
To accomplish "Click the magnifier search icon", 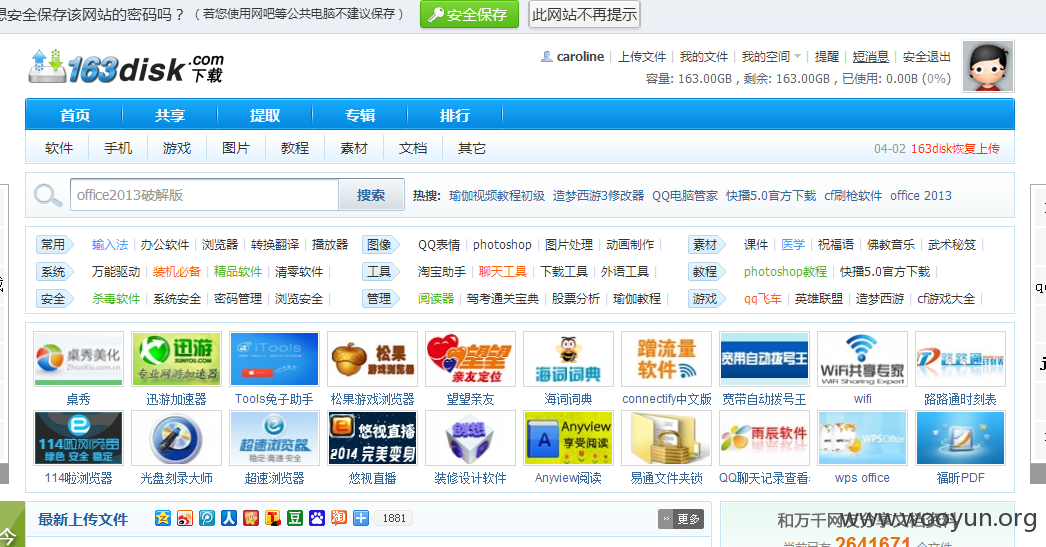I will tap(48, 195).
